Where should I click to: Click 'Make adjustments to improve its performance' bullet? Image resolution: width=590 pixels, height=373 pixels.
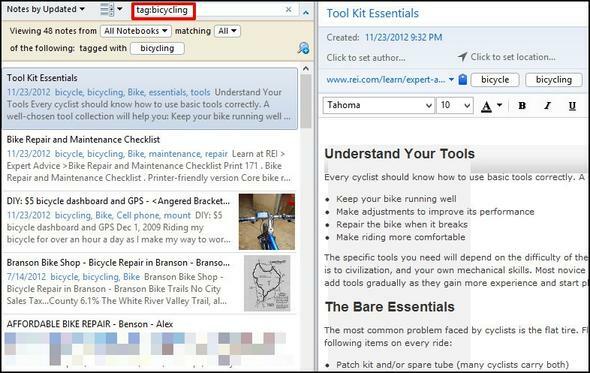point(435,212)
